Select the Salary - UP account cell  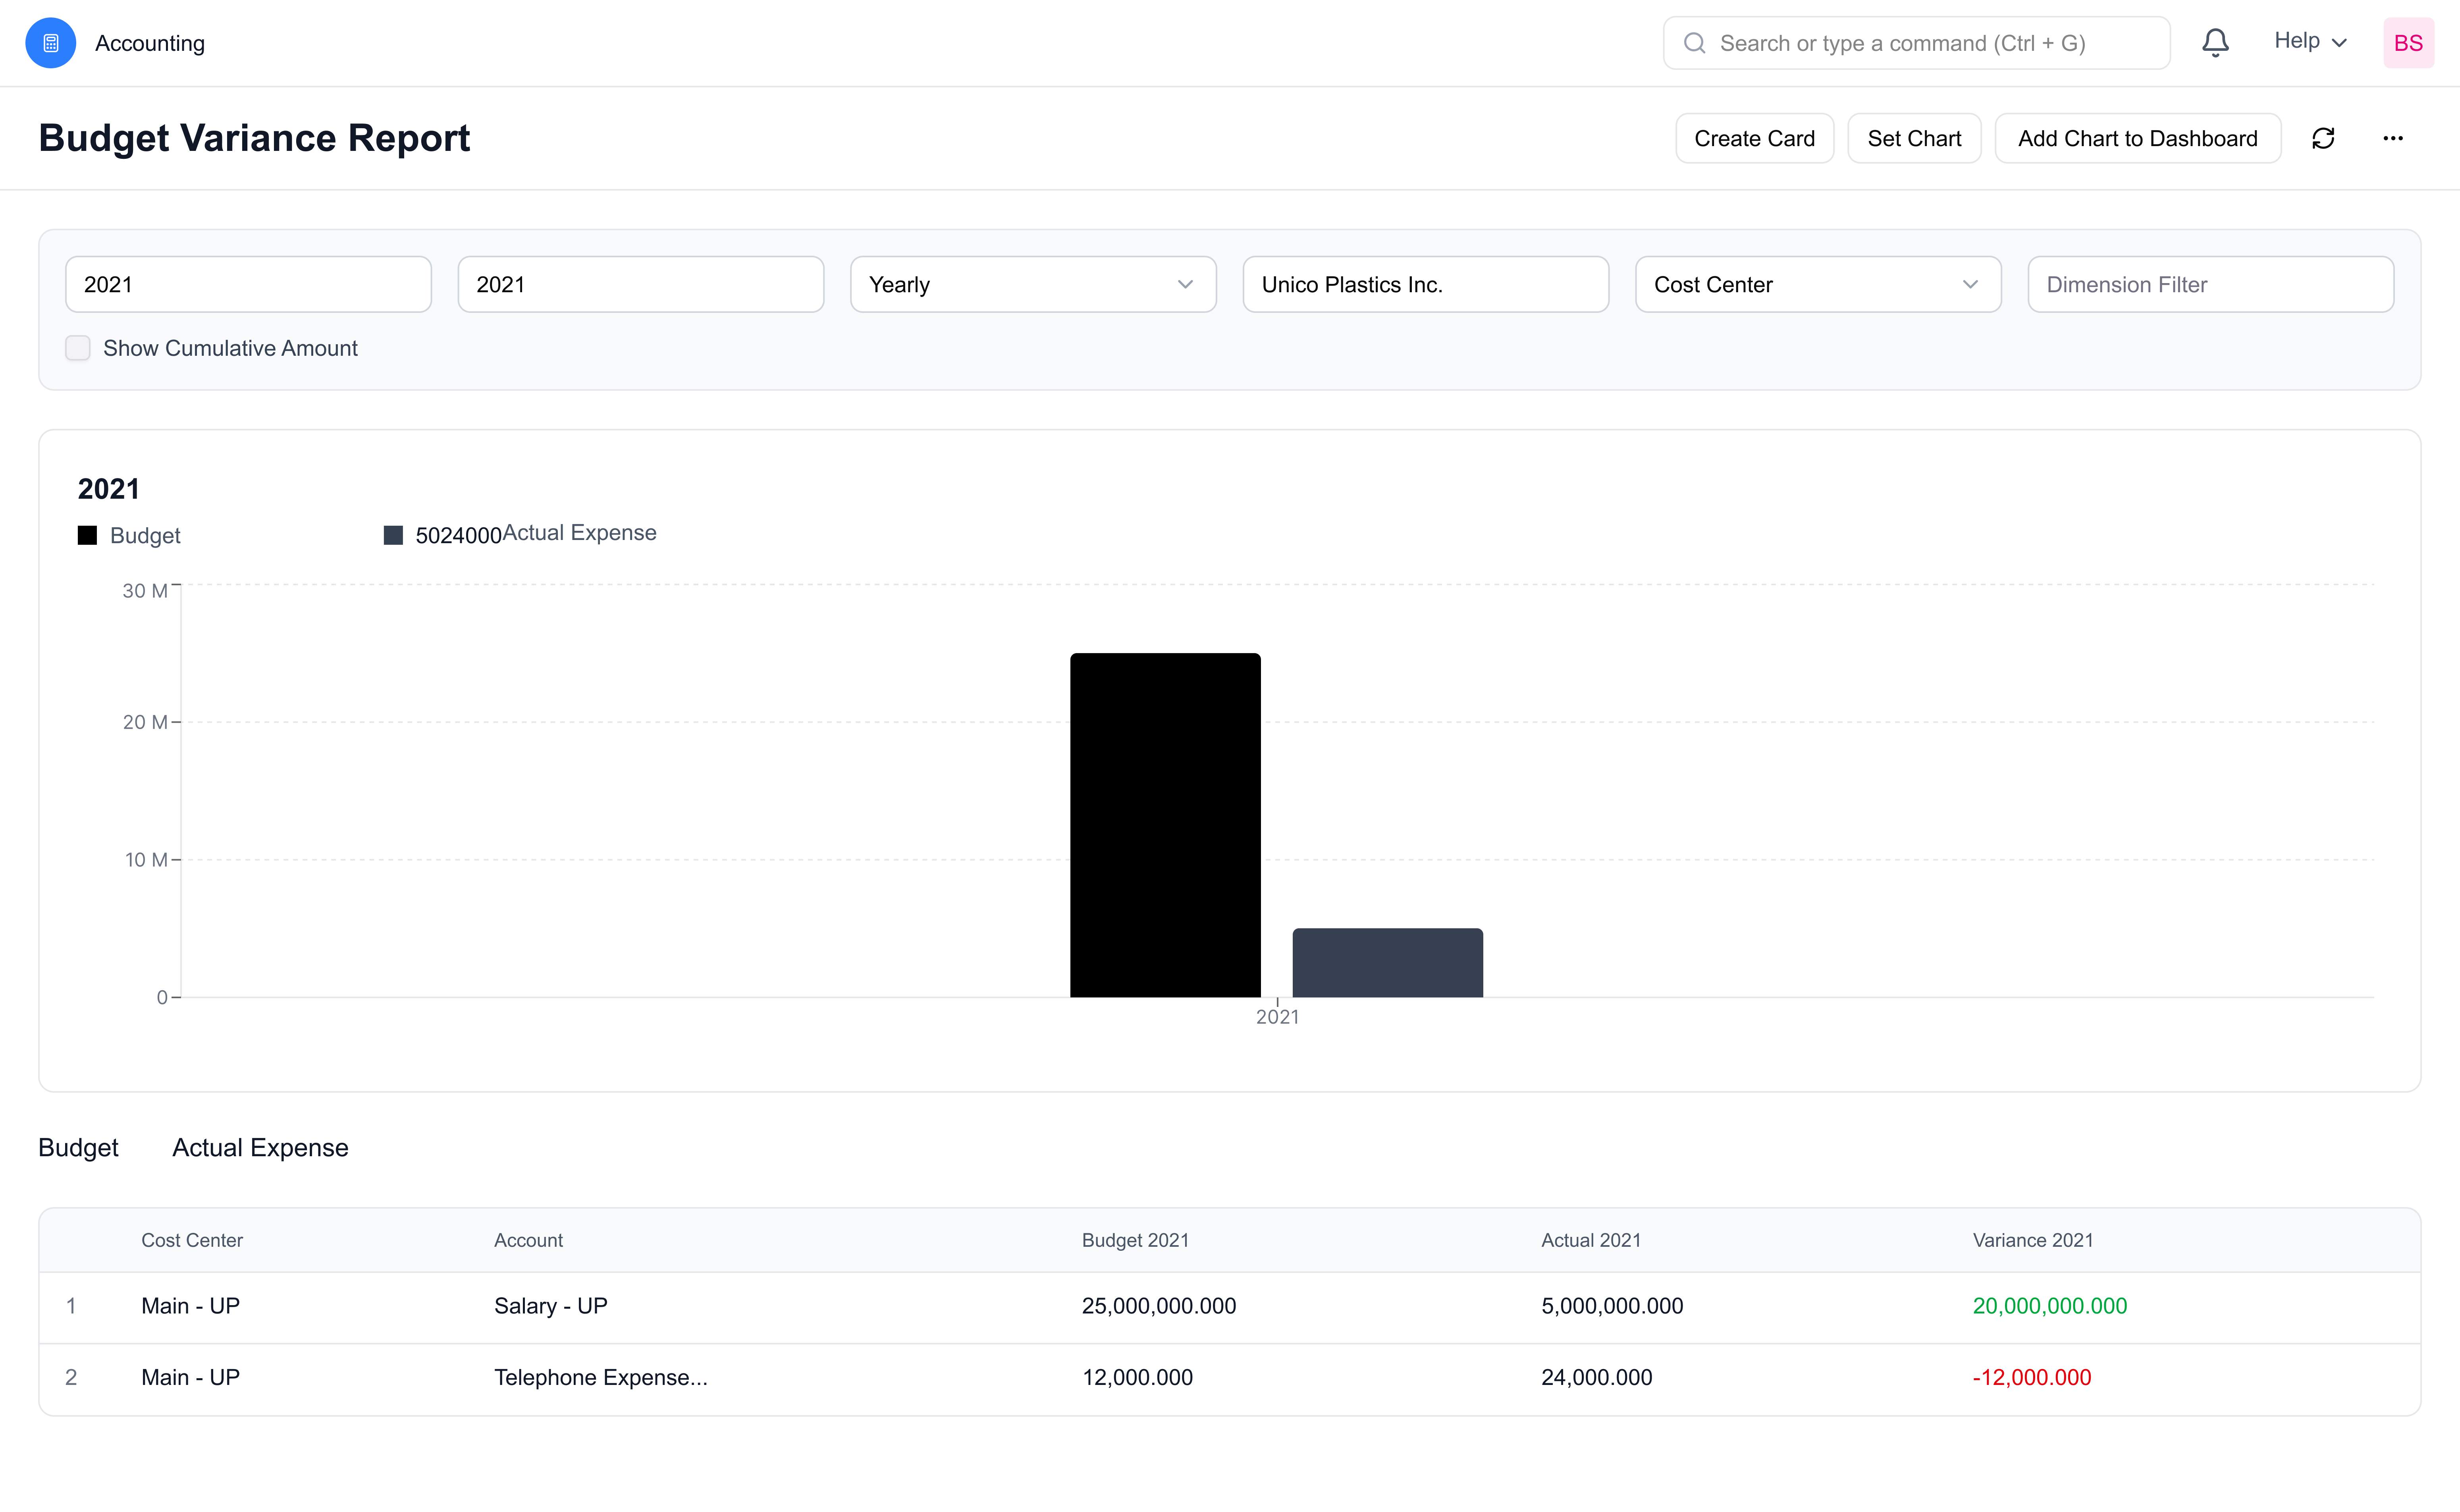click(551, 1306)
